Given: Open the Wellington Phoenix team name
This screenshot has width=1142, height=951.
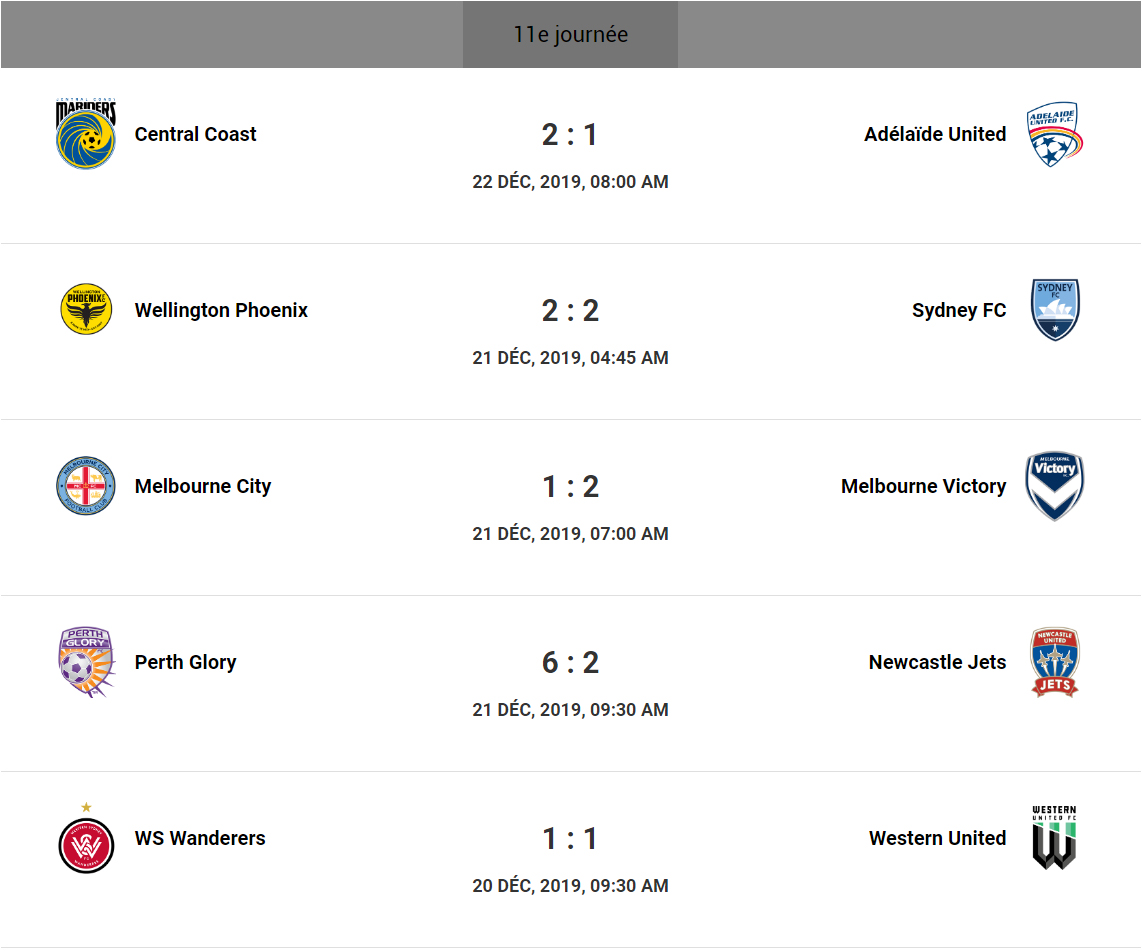Looking at the screenshot, I should click(x=221, y=310).
